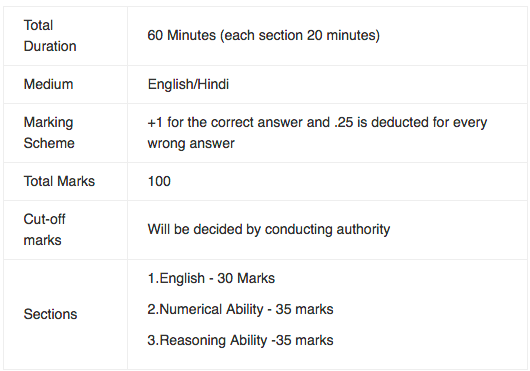Screen dimensions: 530x371
Task: Select the 'Total Marks' label
Action: click(59, 181)
